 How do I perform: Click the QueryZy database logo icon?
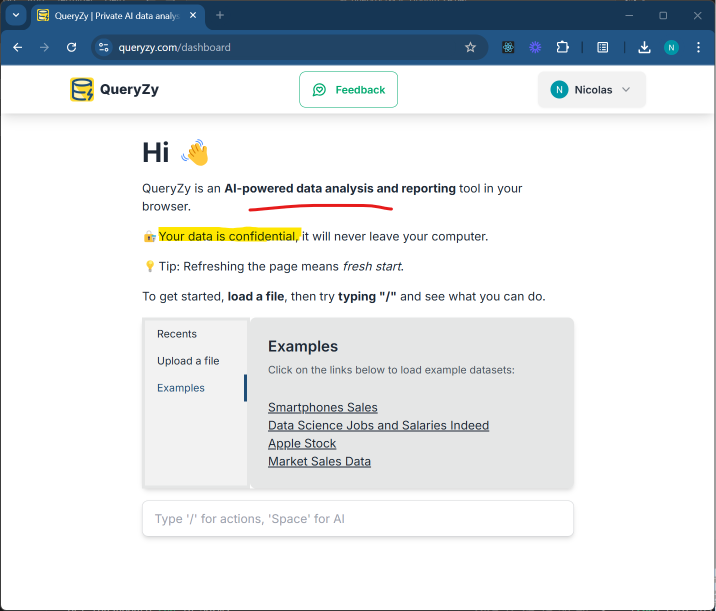(x=82, y=89)
